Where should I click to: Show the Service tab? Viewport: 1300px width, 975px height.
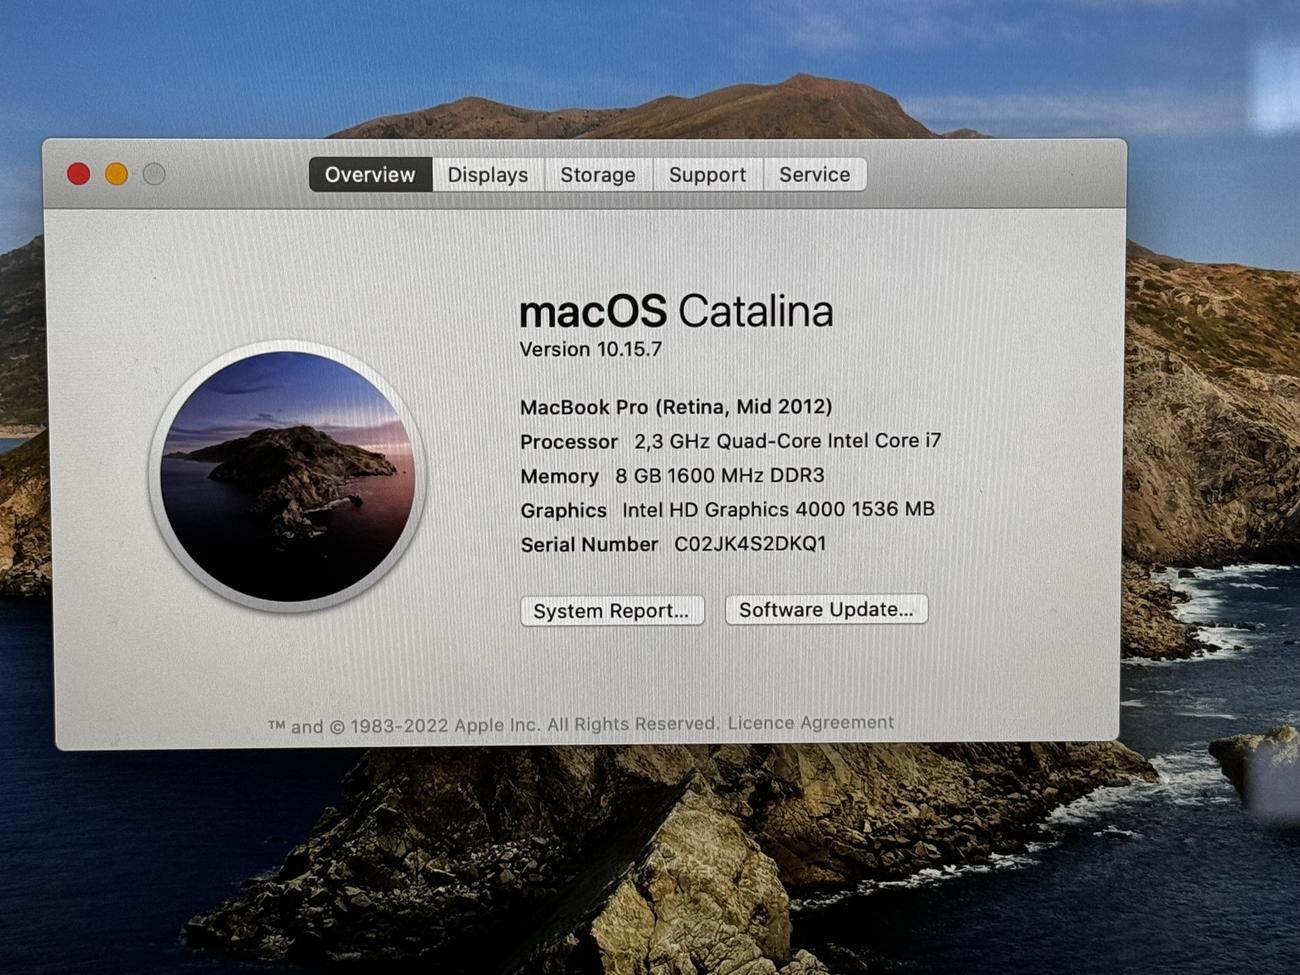point(814,175)
